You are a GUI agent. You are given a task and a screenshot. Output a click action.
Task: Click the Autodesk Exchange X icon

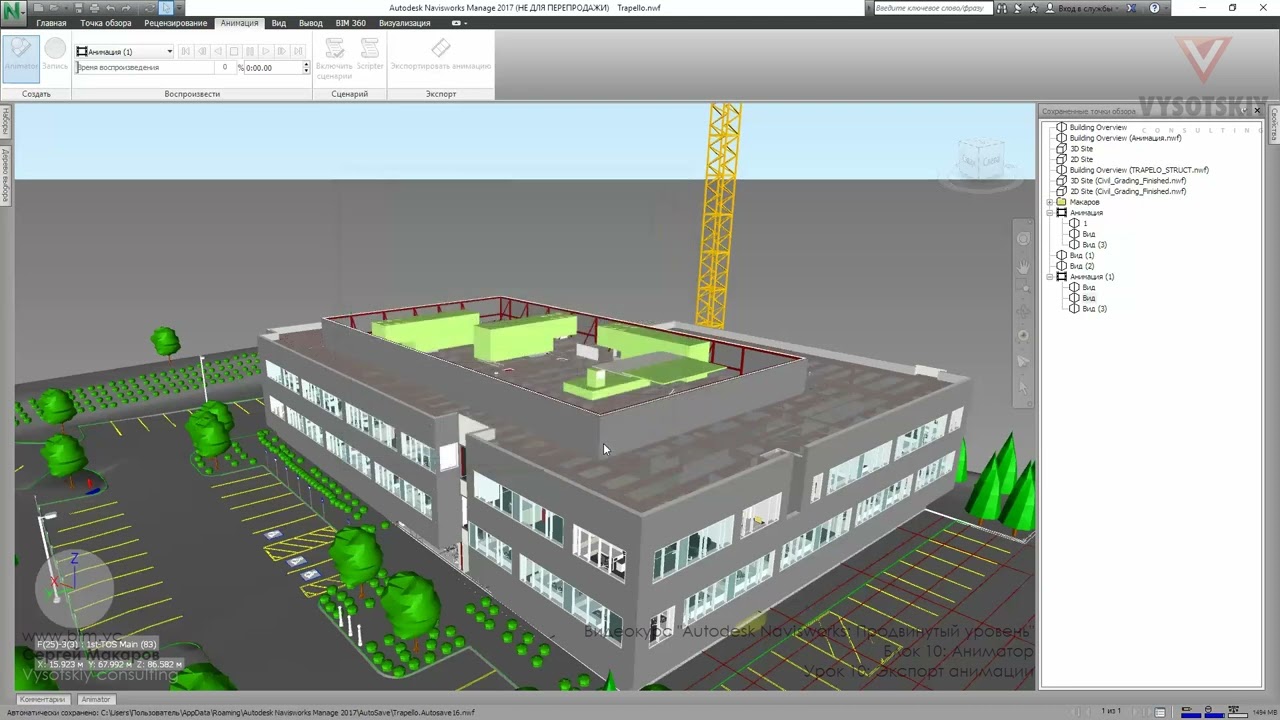click(x=1132, y=8)
